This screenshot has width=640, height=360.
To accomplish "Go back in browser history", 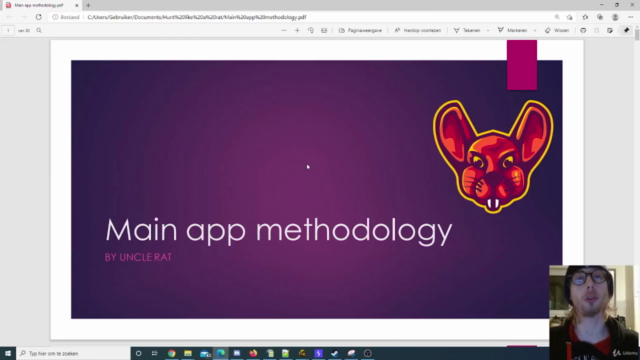I will click(x=9, y=17).
